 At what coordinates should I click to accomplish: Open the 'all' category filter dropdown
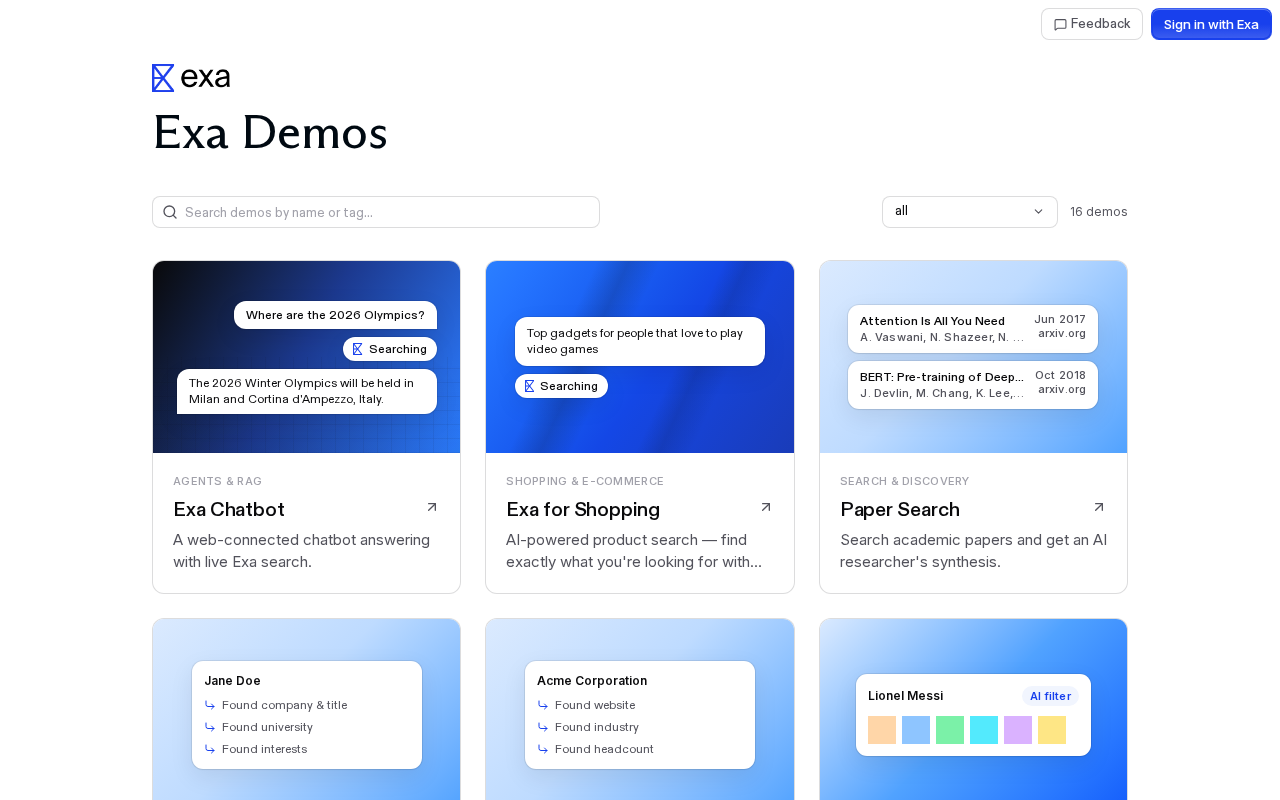970,212
